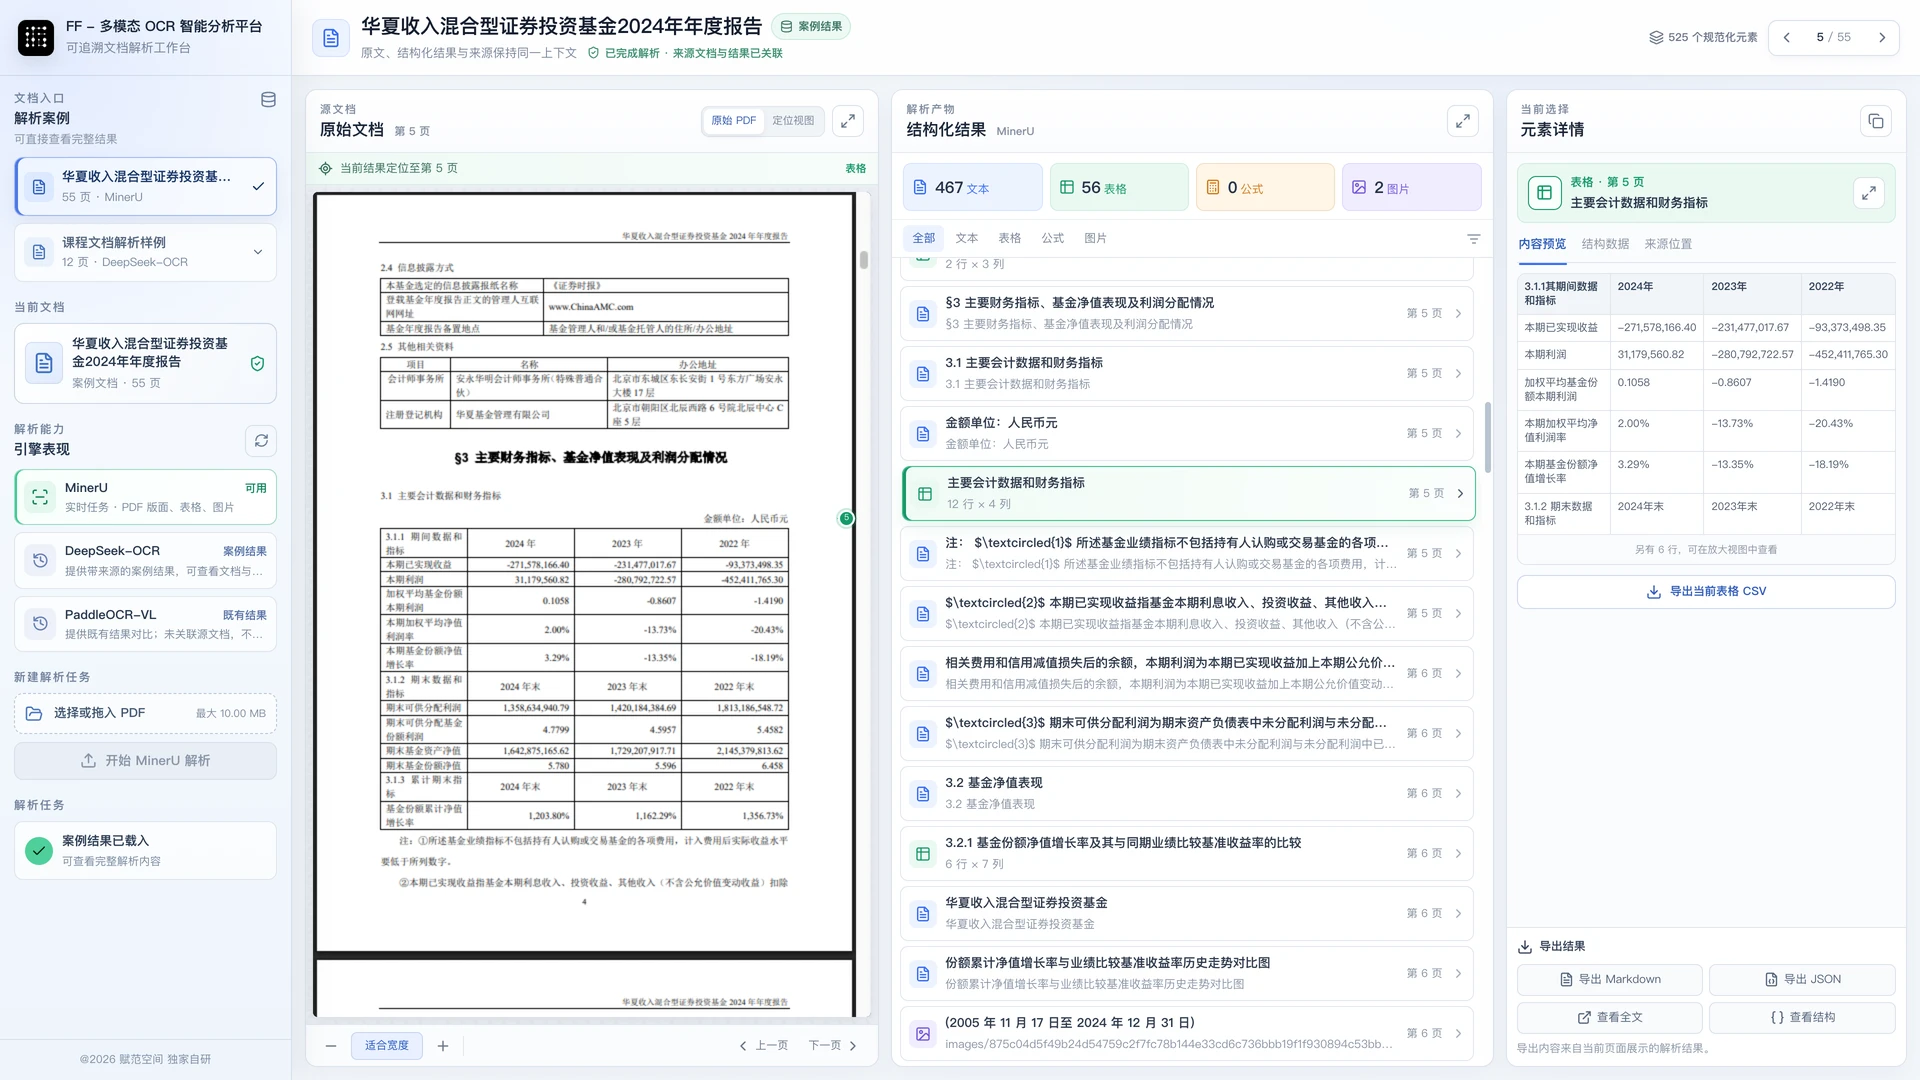Open the 案例结果已载入 task entry

pyautogui.click(x=146, y=851)
